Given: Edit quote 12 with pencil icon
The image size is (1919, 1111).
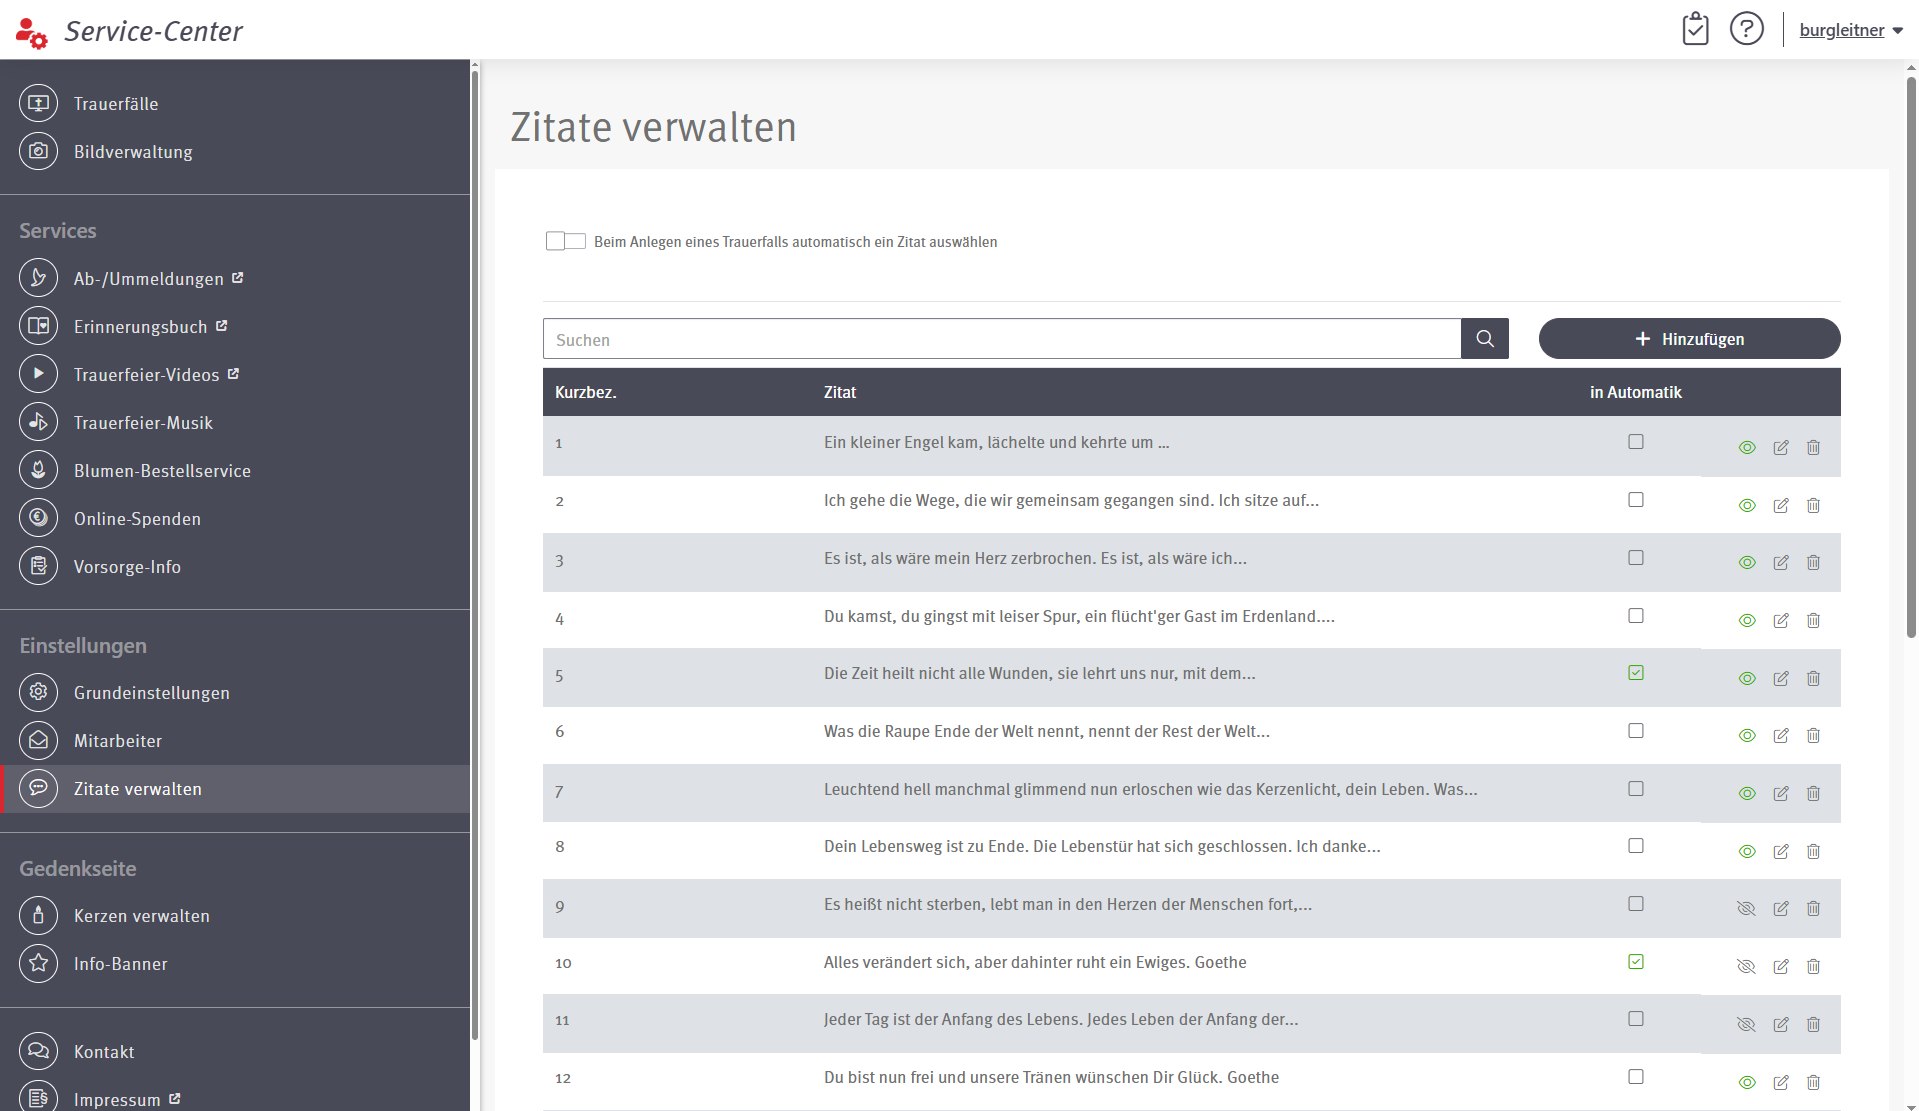Looking at the screenshot, I should 1781,1082.
